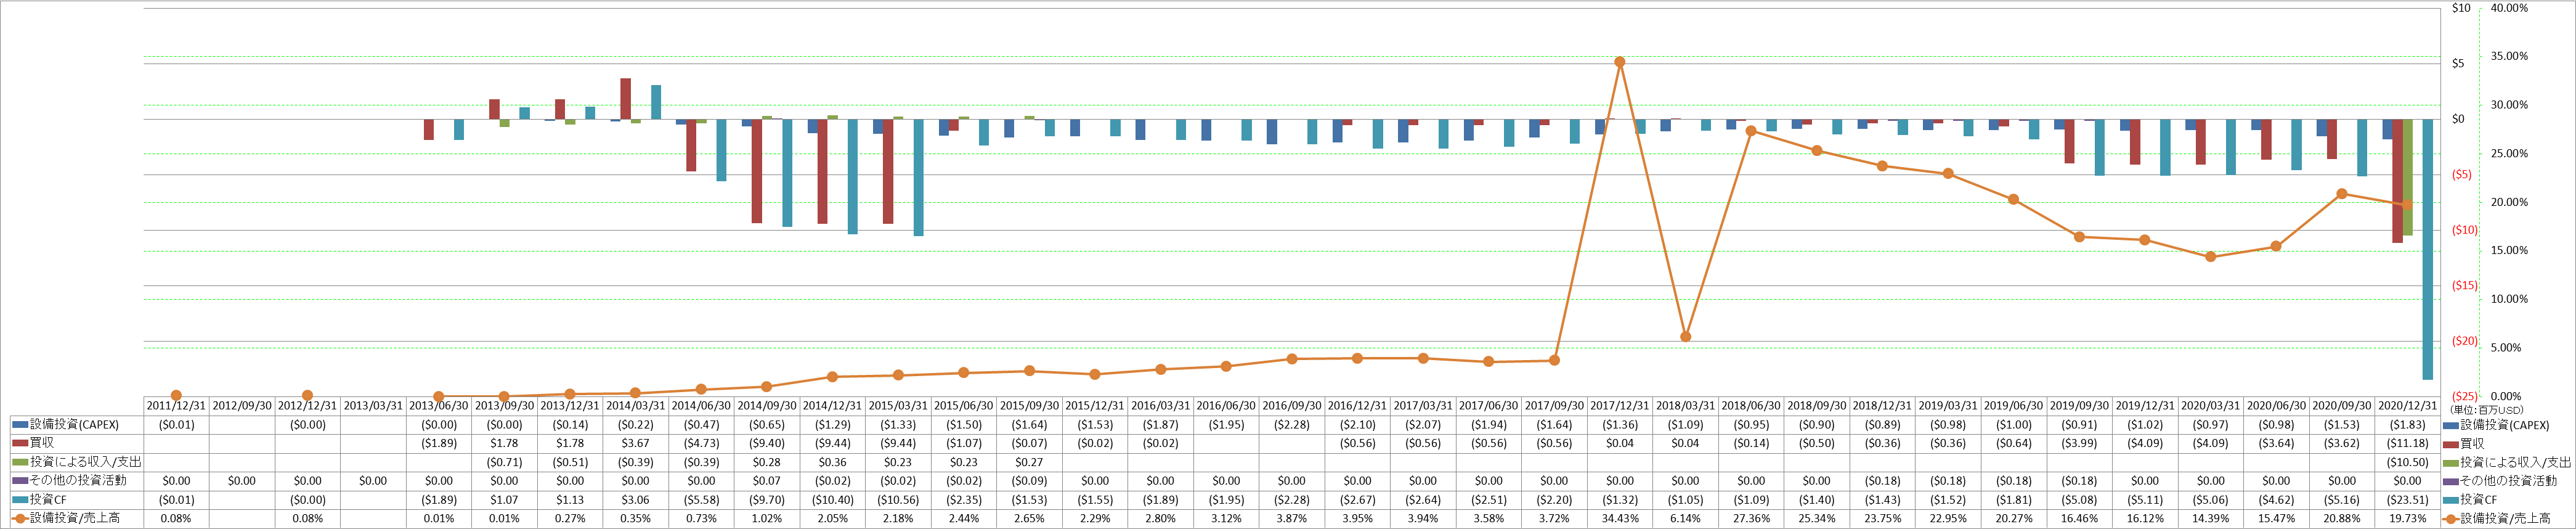This screenshot has height=529, width=2576.
Task: Click the orange line peak marker at 2017/12/31
Action: (1620, 62)
